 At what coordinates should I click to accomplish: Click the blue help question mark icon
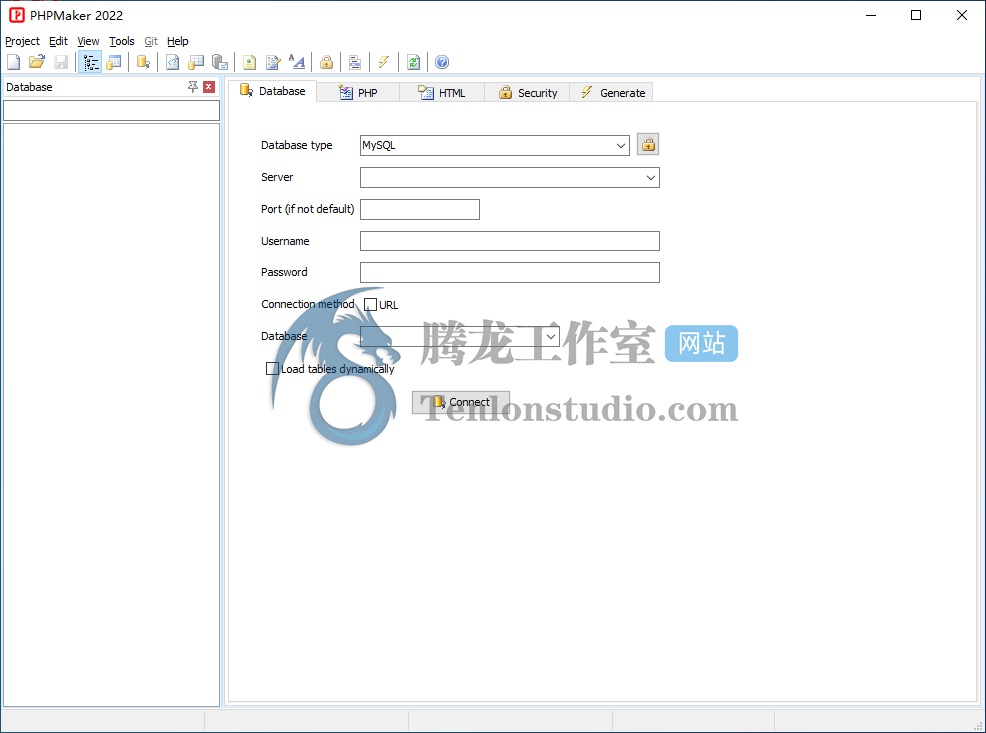[x=442, y=62]
